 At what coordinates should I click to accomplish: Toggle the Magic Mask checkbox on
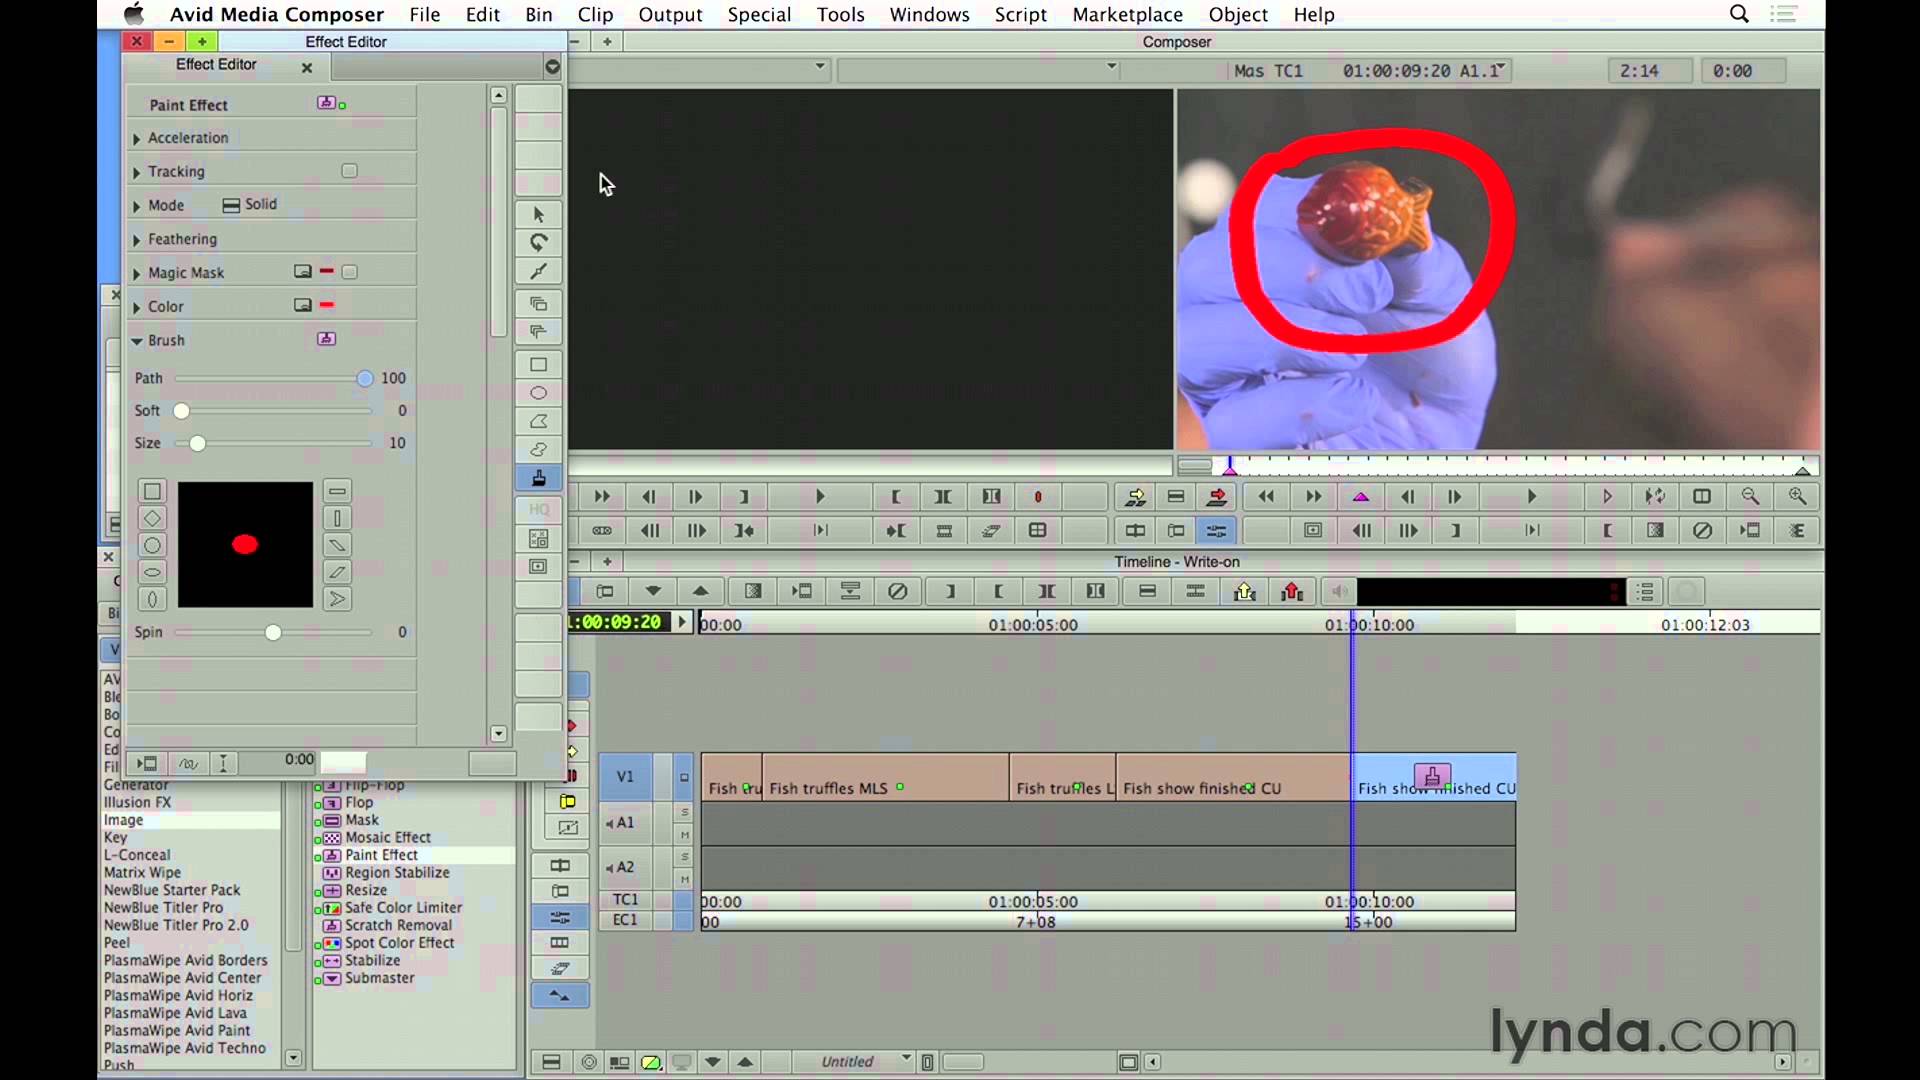(x=349, y=272)
